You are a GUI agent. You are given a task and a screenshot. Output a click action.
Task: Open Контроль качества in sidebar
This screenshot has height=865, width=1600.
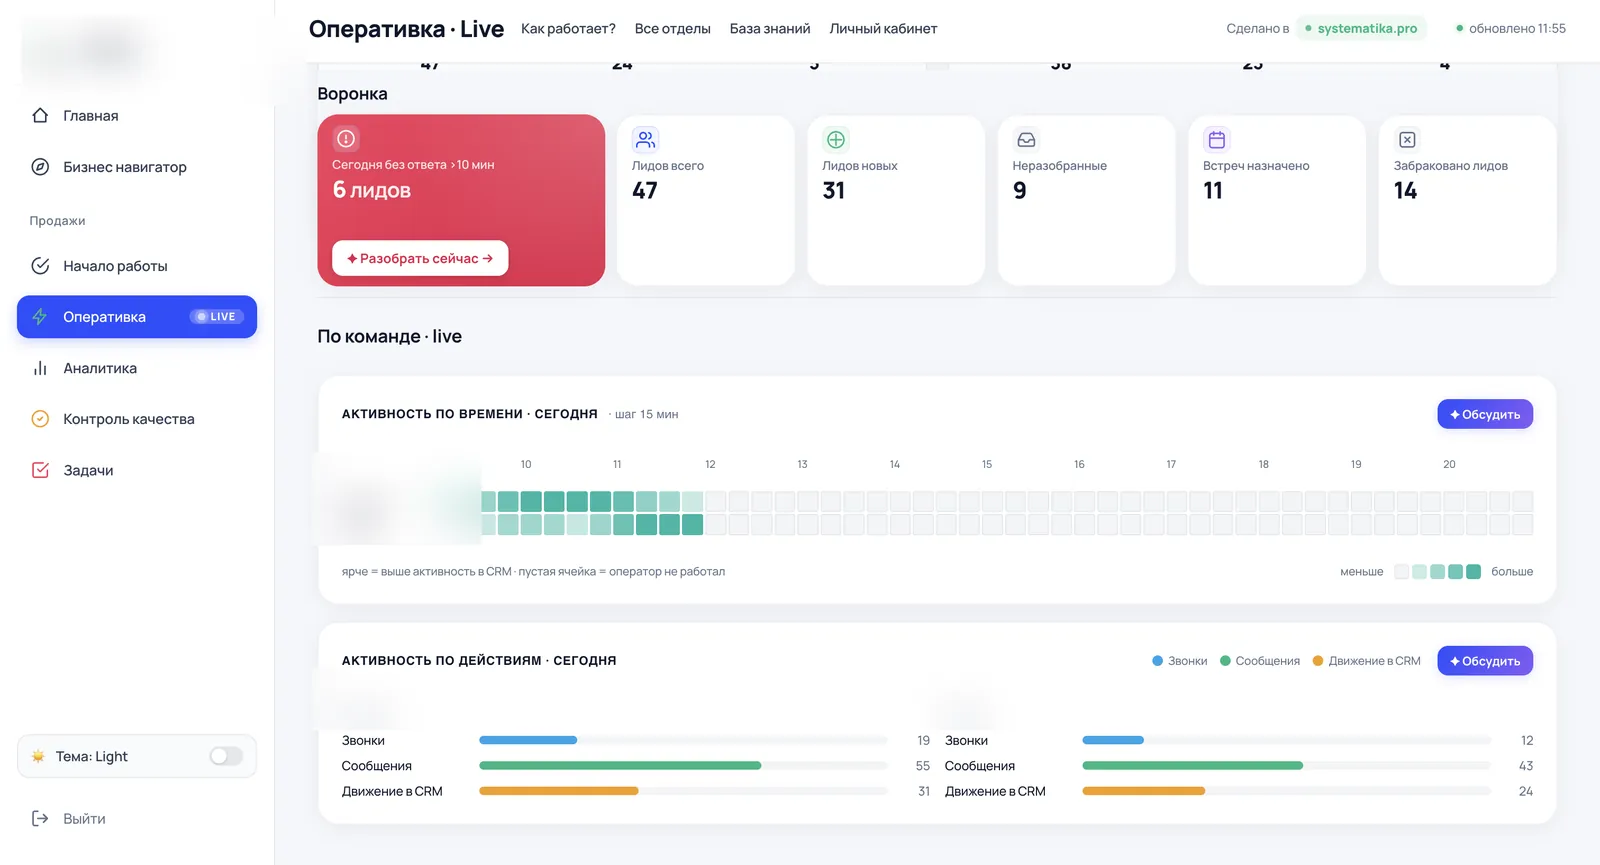tap(137, 419)
